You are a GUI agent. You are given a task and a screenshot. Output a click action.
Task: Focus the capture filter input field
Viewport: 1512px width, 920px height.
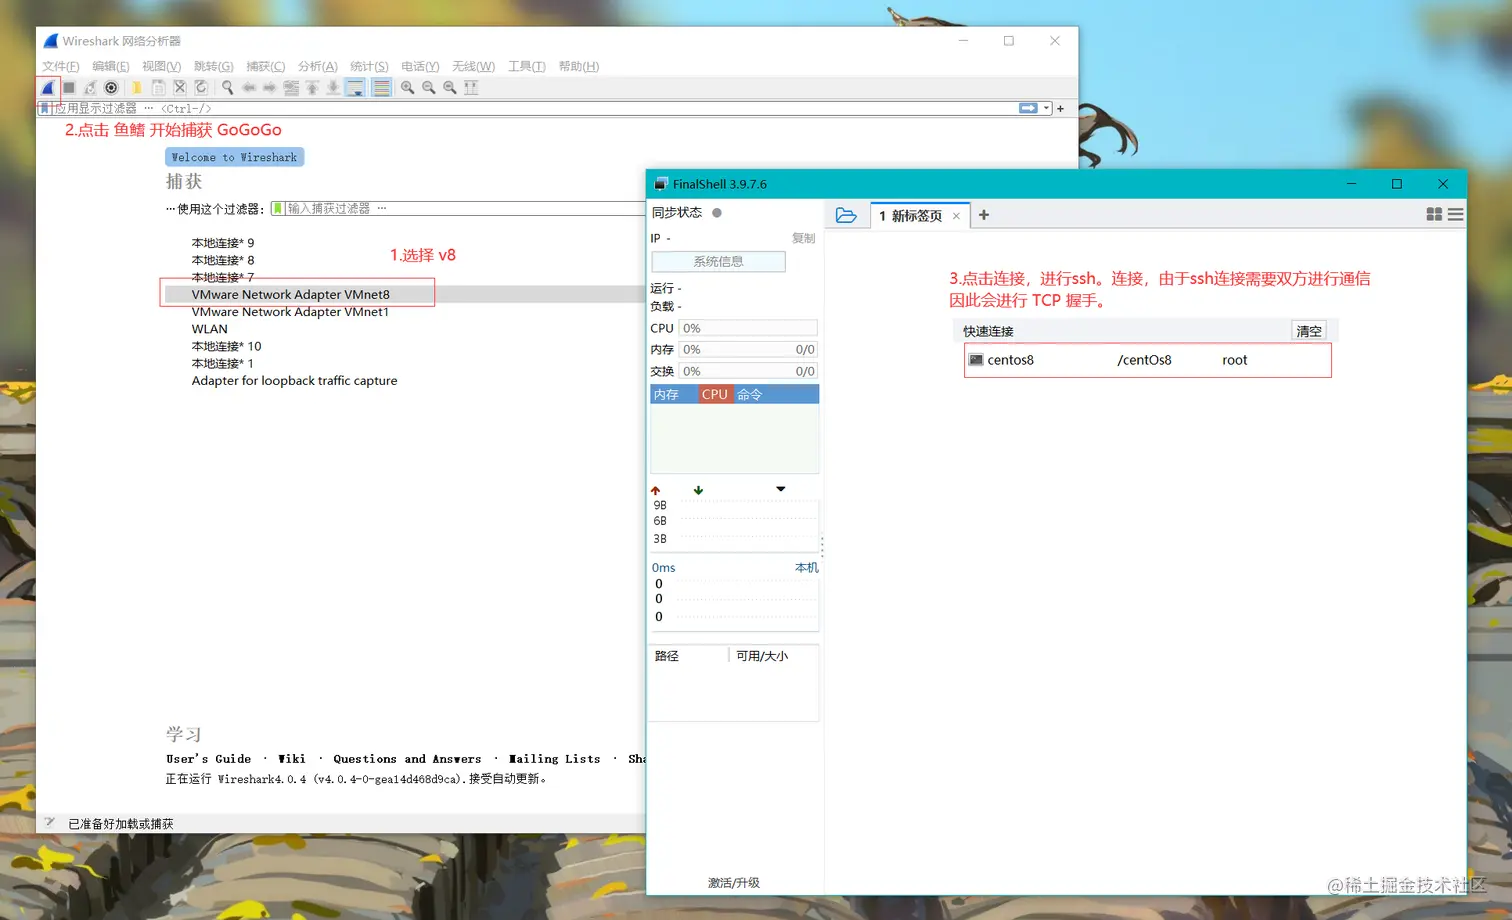click(466, 208)
